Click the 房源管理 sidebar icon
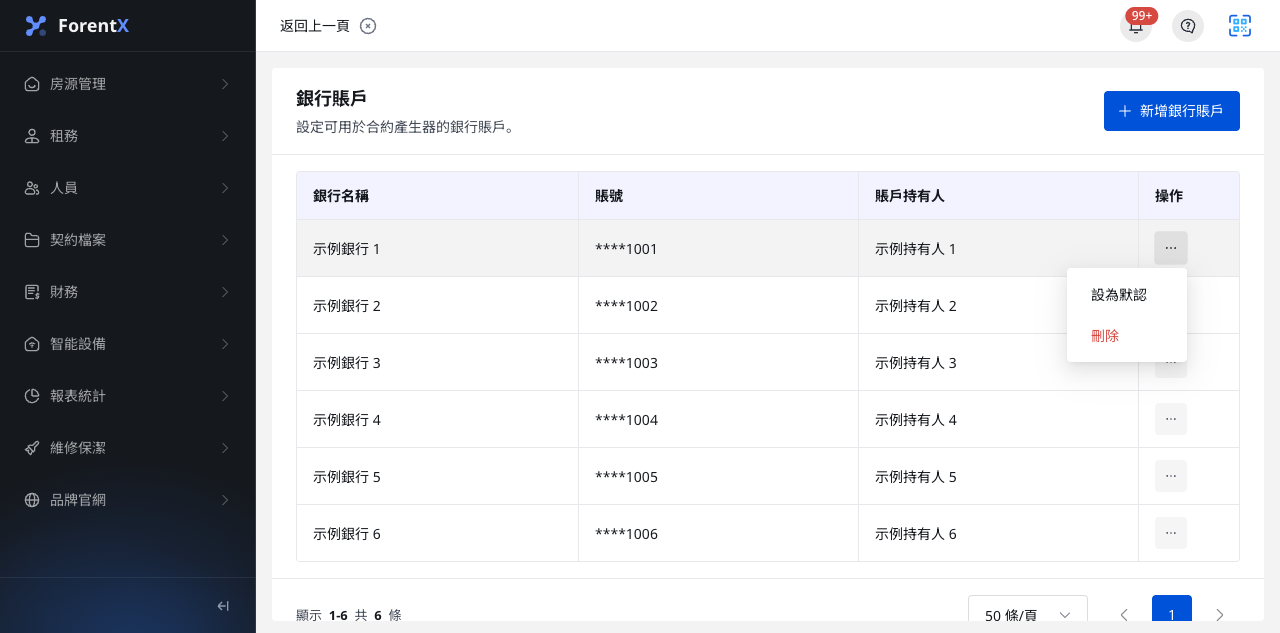The width and height of the screenshot is (1280, 633). (32, 84)
